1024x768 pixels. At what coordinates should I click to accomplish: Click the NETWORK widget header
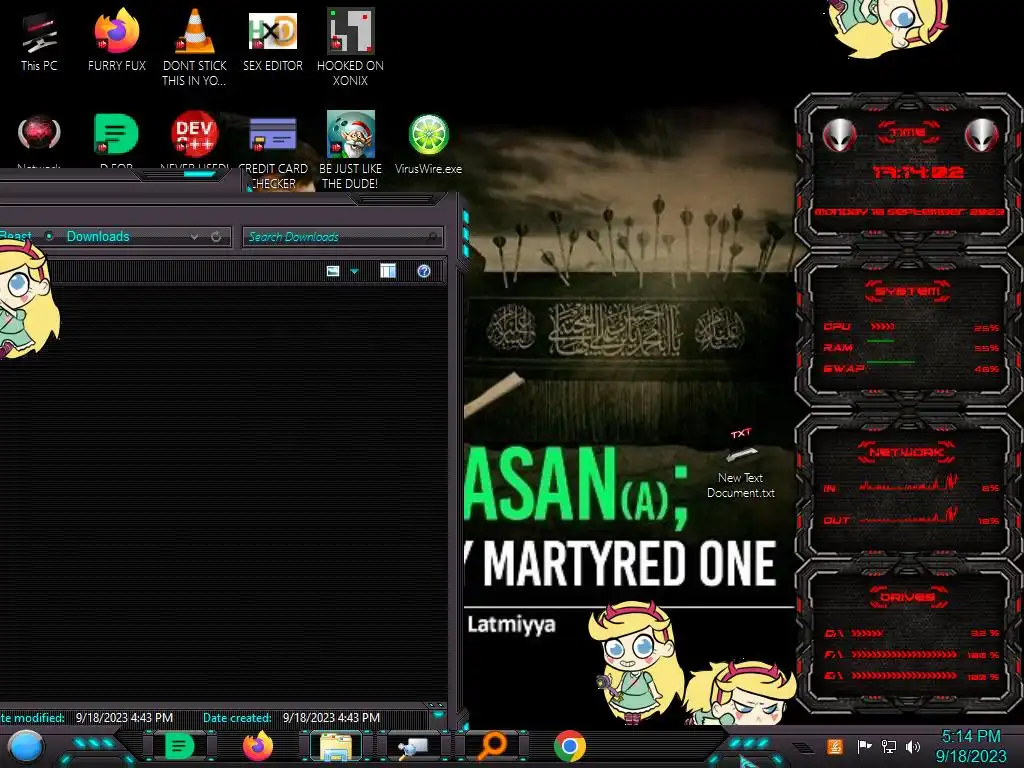[907, 452]
